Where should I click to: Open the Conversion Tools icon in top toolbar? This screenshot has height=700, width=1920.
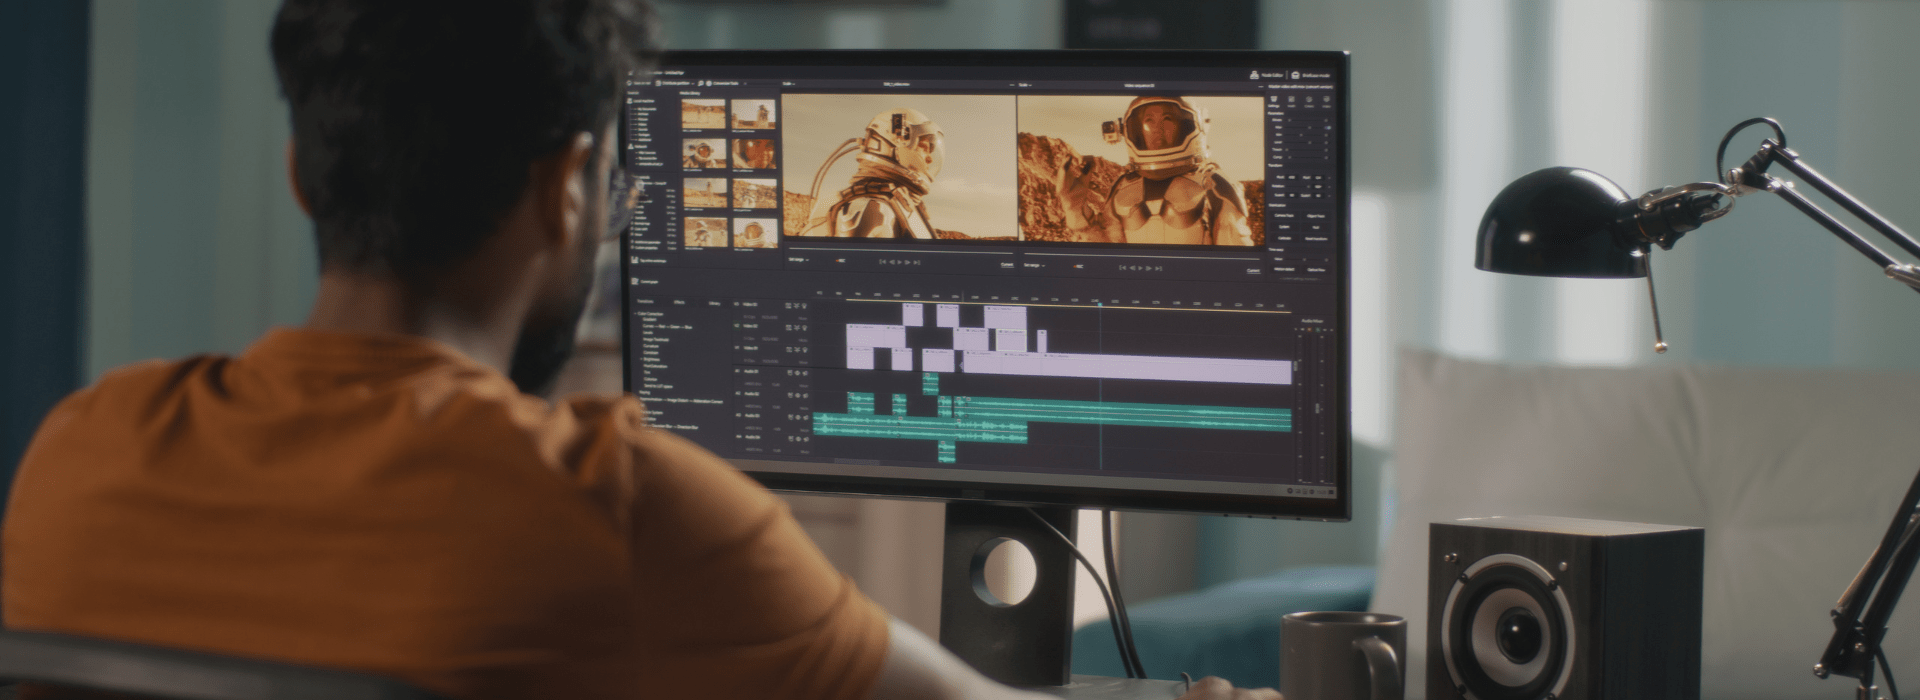point(709,83)
